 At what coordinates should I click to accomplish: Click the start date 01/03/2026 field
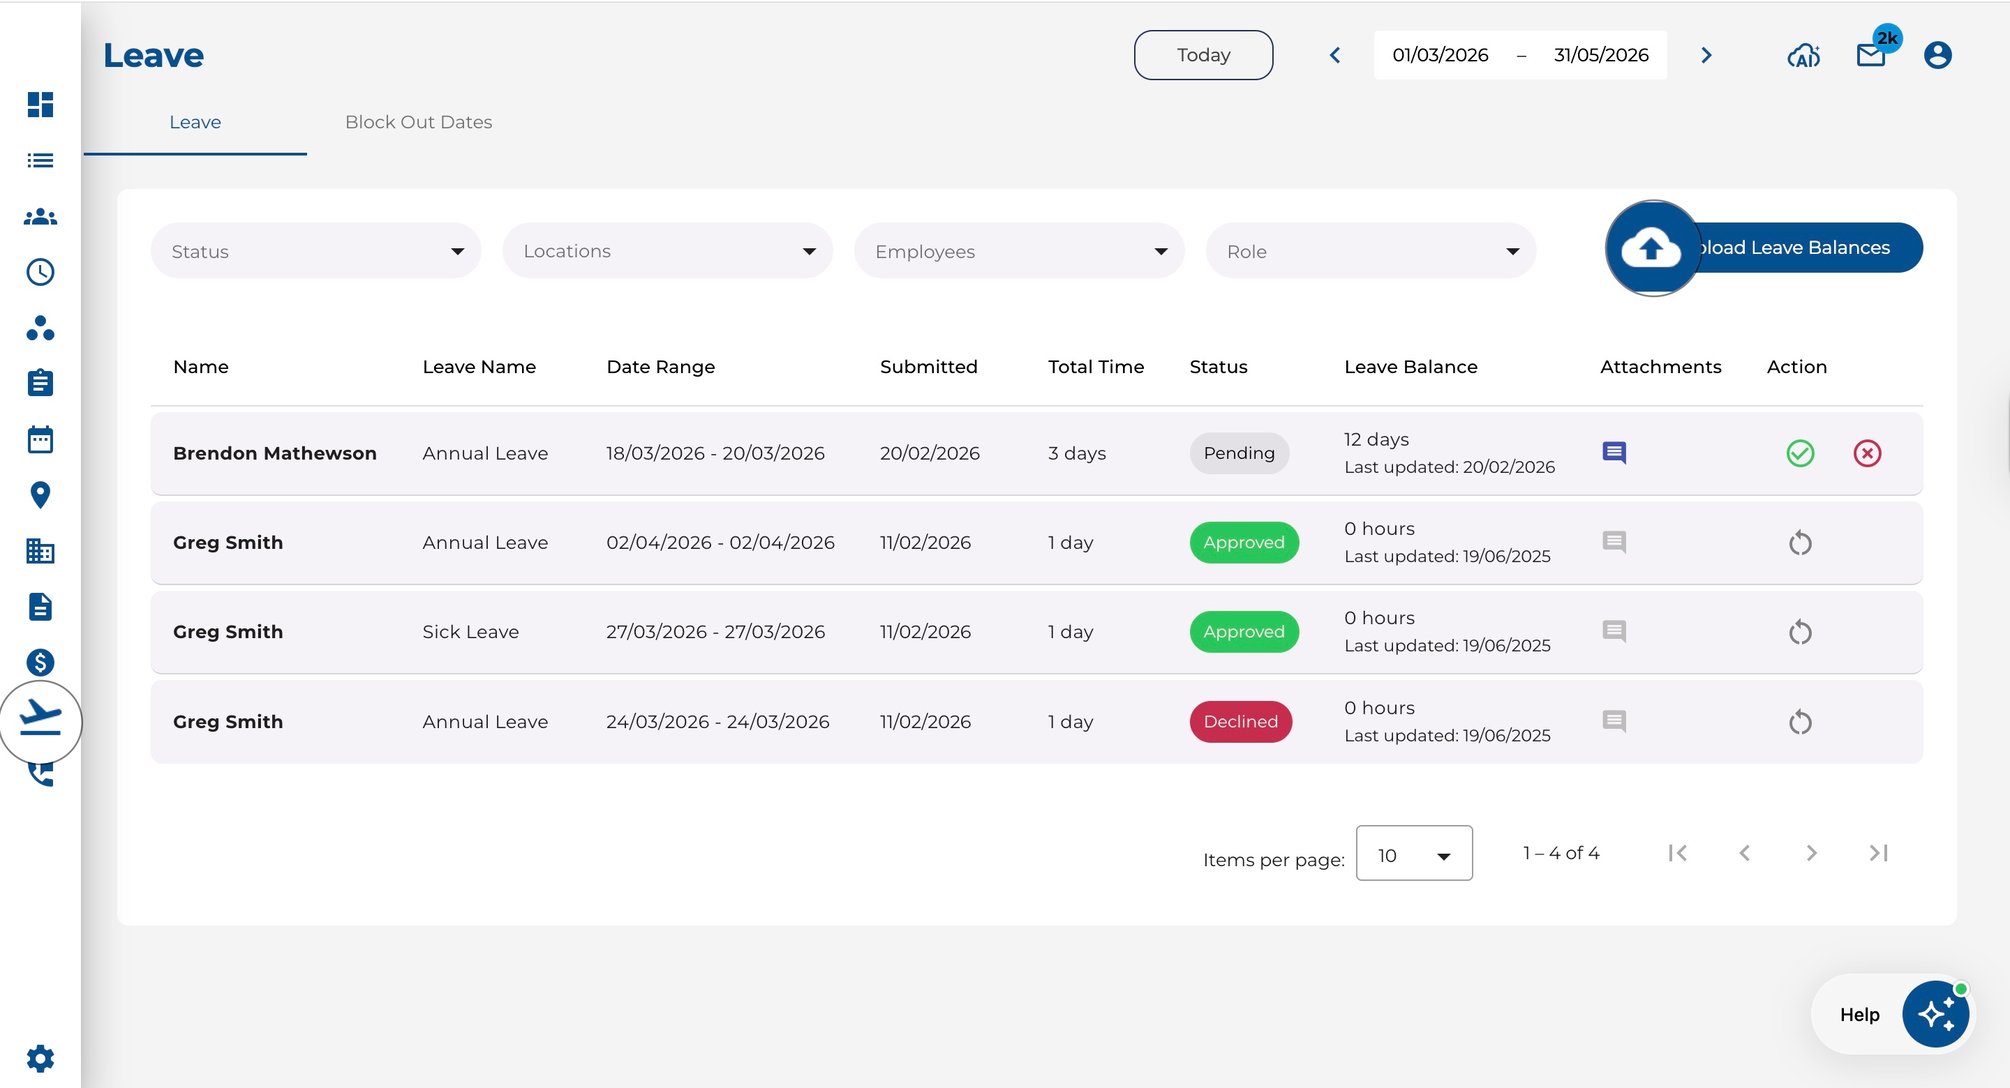point(1440,55)
